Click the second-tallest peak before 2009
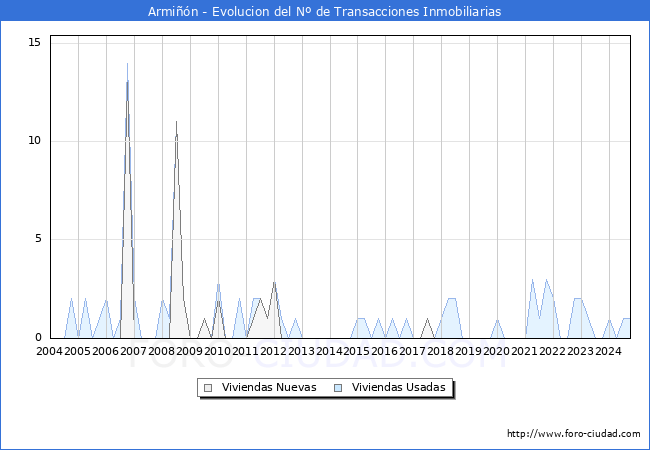The width and height of the screenshot is (650, 450). [x=177, y=123]
